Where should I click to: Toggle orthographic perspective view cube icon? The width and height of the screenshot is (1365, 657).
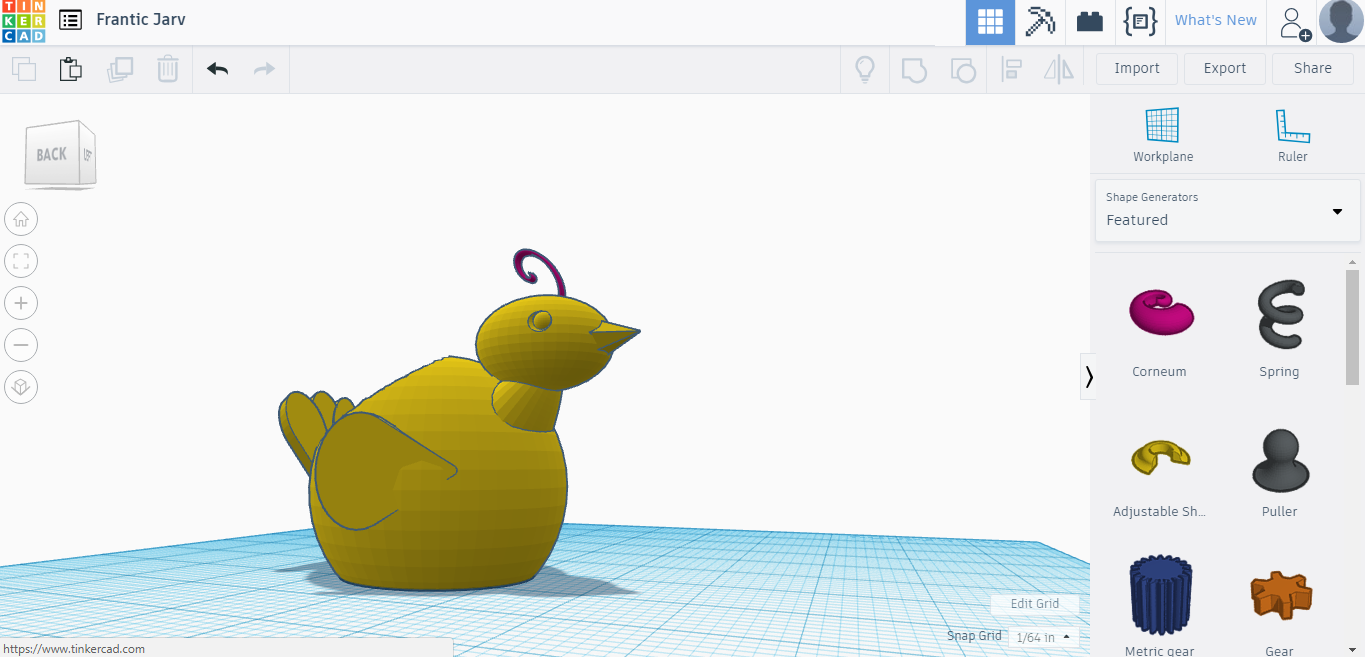tap(21, 387)
